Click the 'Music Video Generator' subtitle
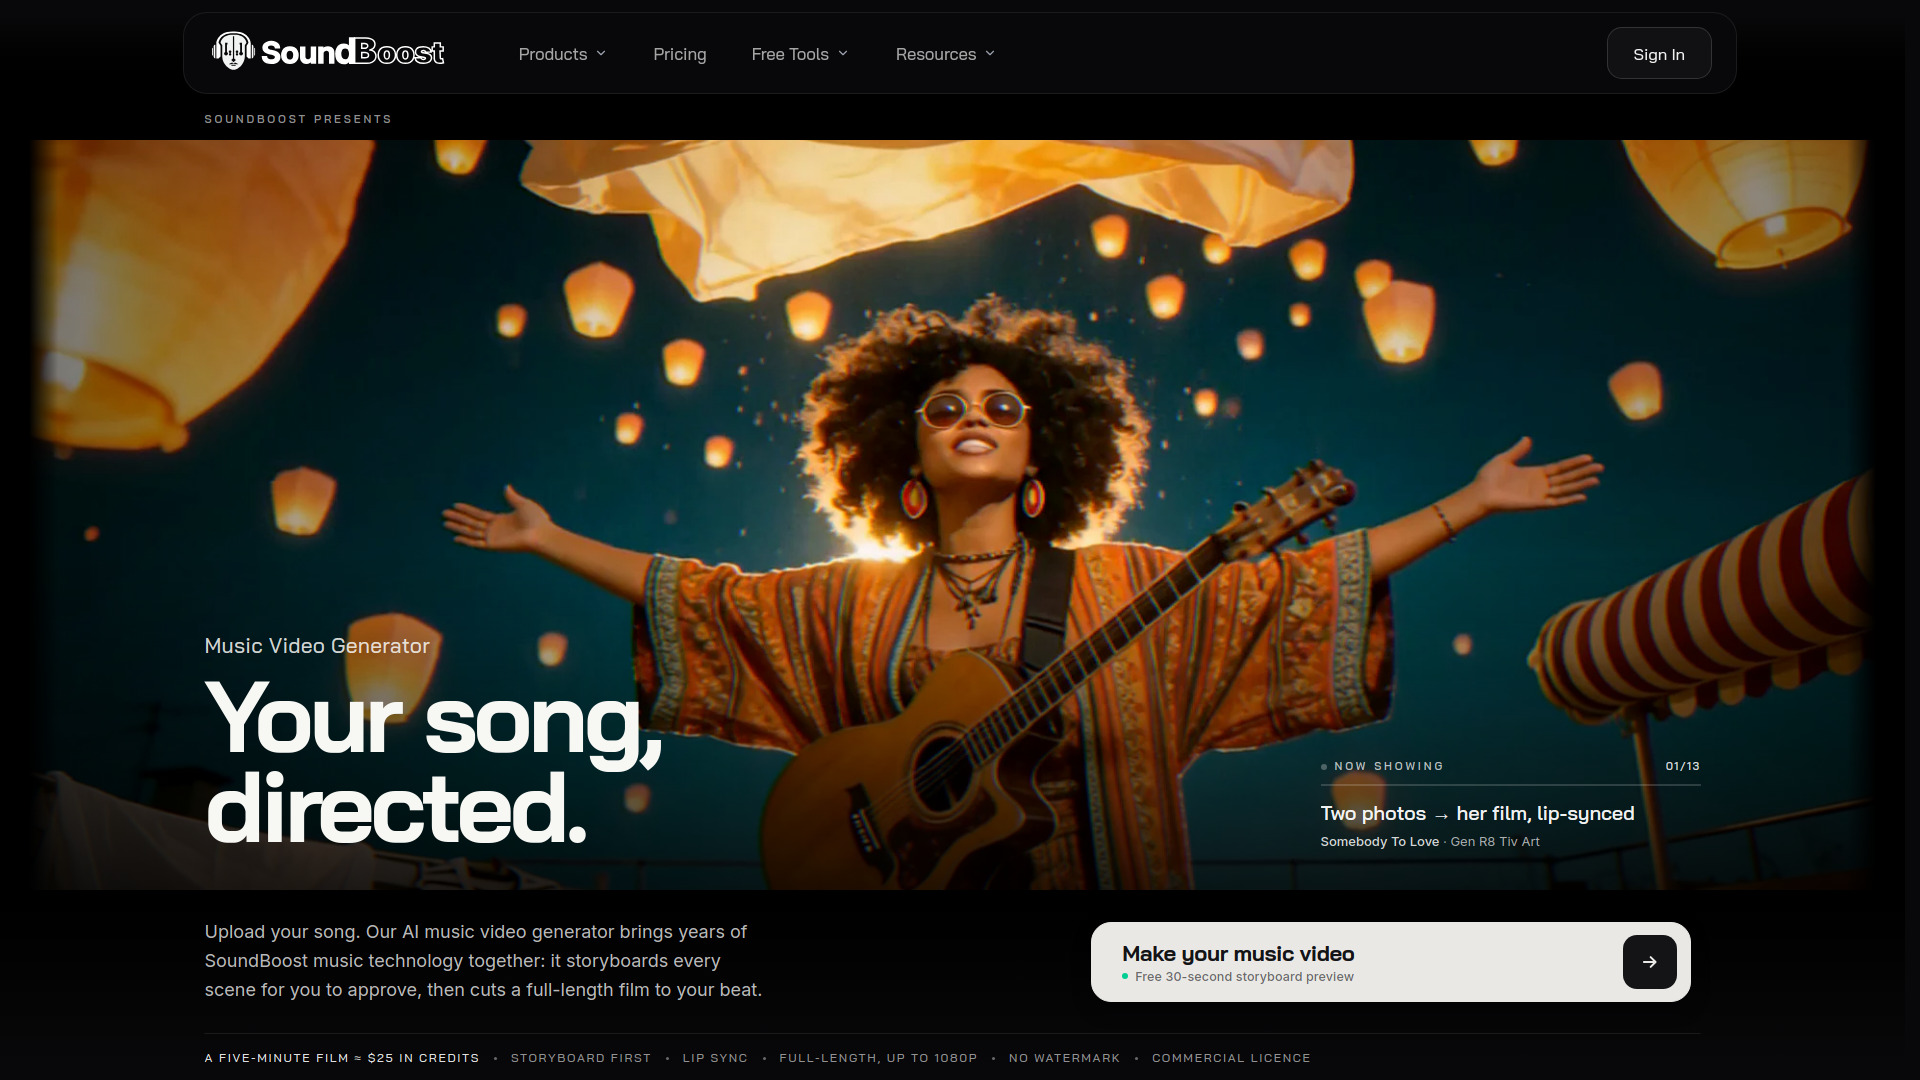The image size is (1920, 1080). (x=317, y=646)
